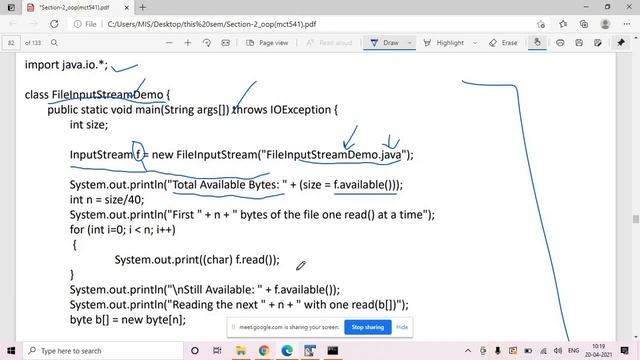Click the text "import java.io.*;"
The image size is (640, 360).
(x=66, y=65)
